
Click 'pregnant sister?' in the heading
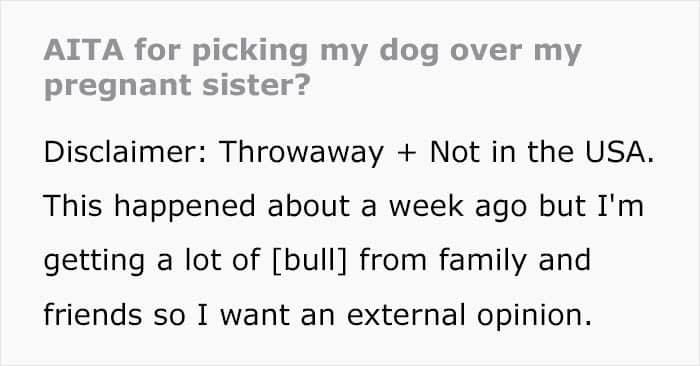[177, 85]
